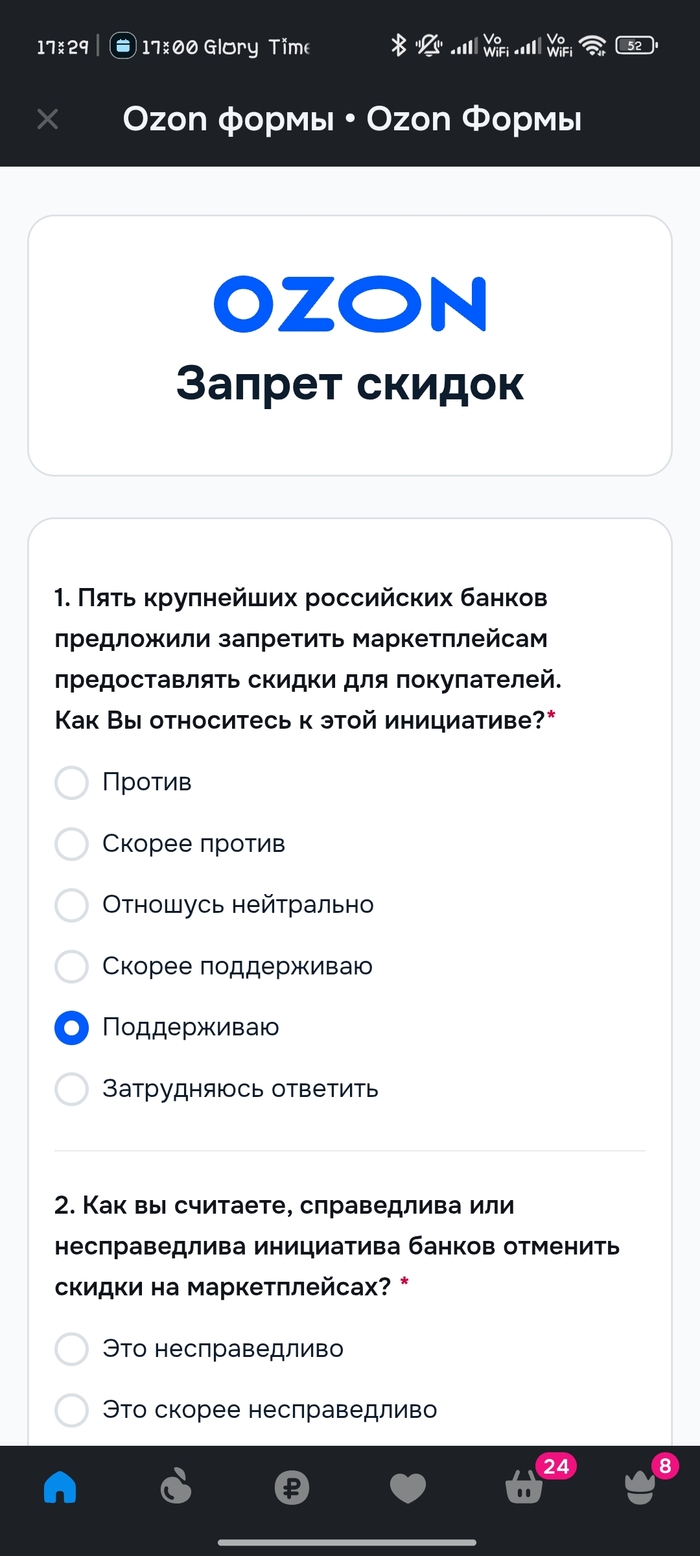Viewport: 700px width, 1556px height.
Task: Select the "Против" radio option
Action: coord(71,782)
